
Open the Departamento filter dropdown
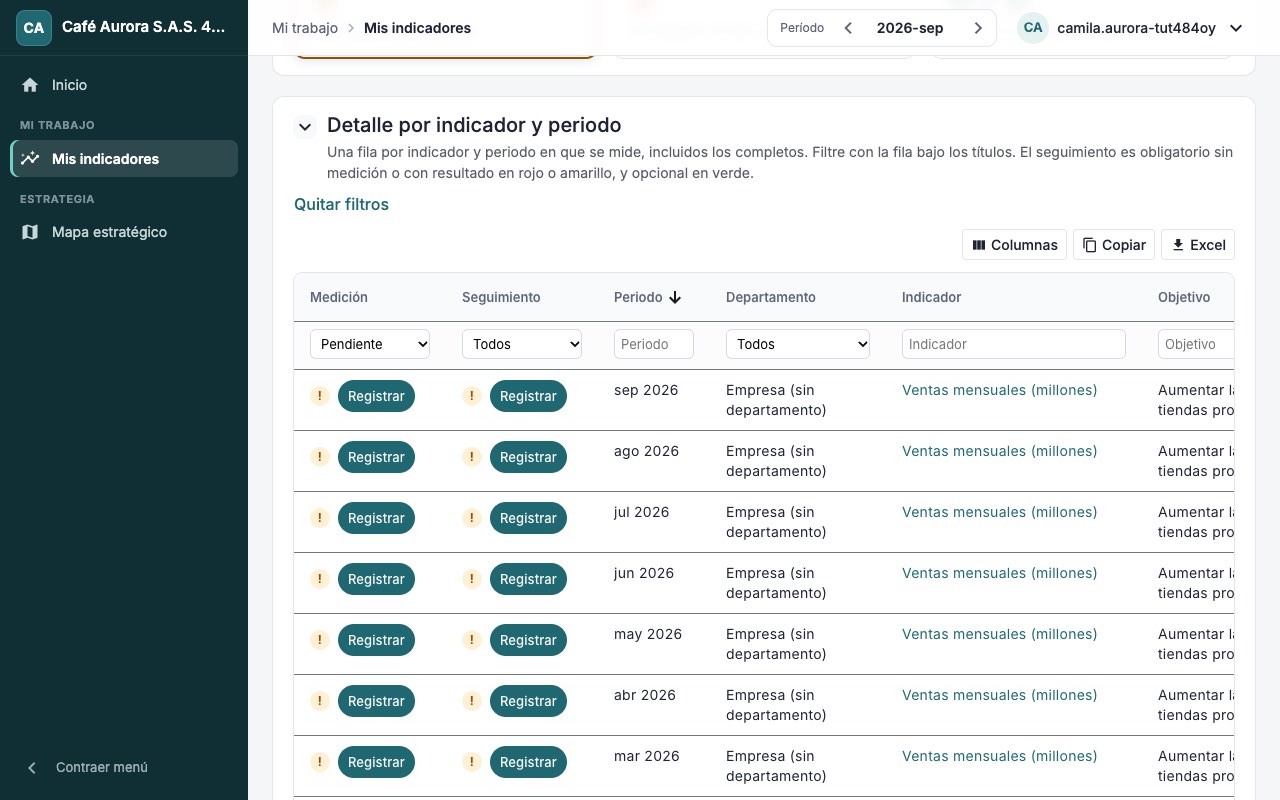tap(798, 344)
